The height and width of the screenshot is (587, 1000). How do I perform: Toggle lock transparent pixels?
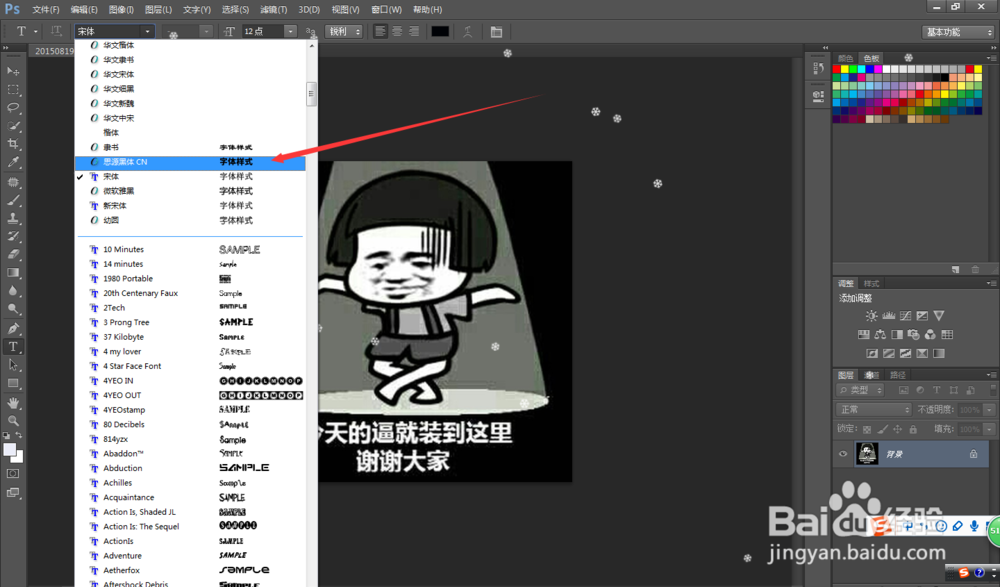[x=867, y=429]
